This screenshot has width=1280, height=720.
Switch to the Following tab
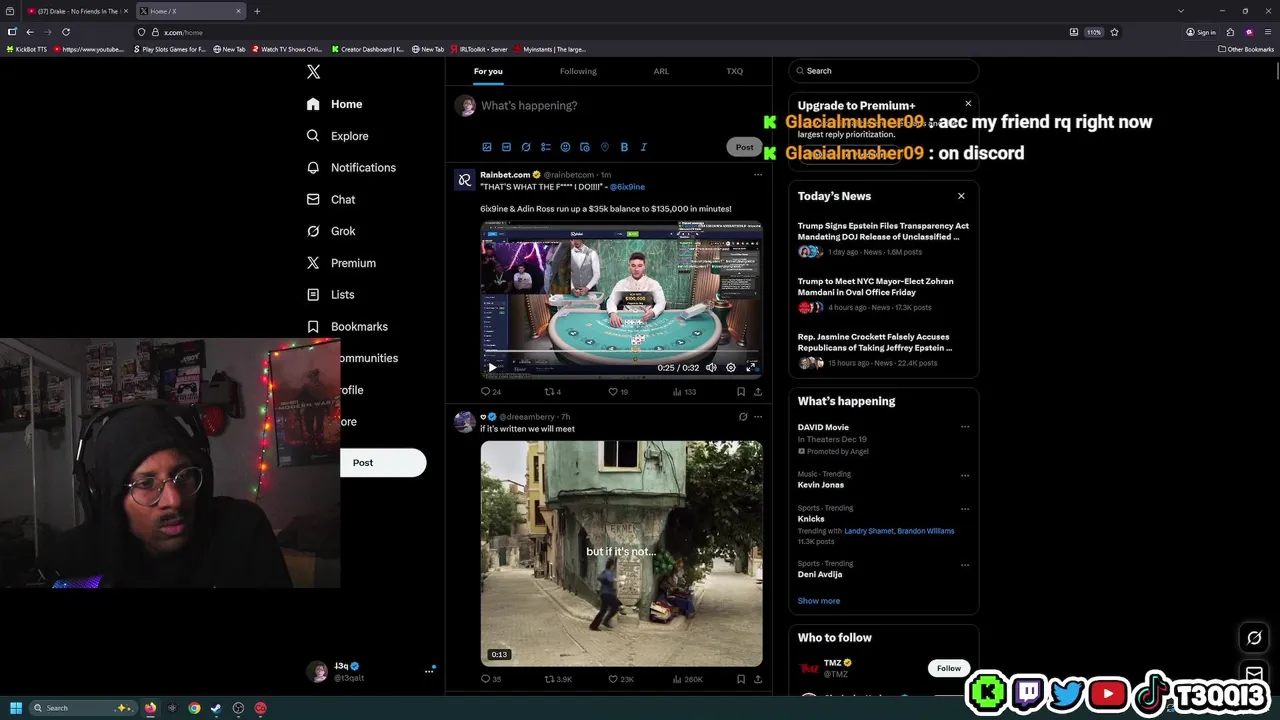(578, 71)
